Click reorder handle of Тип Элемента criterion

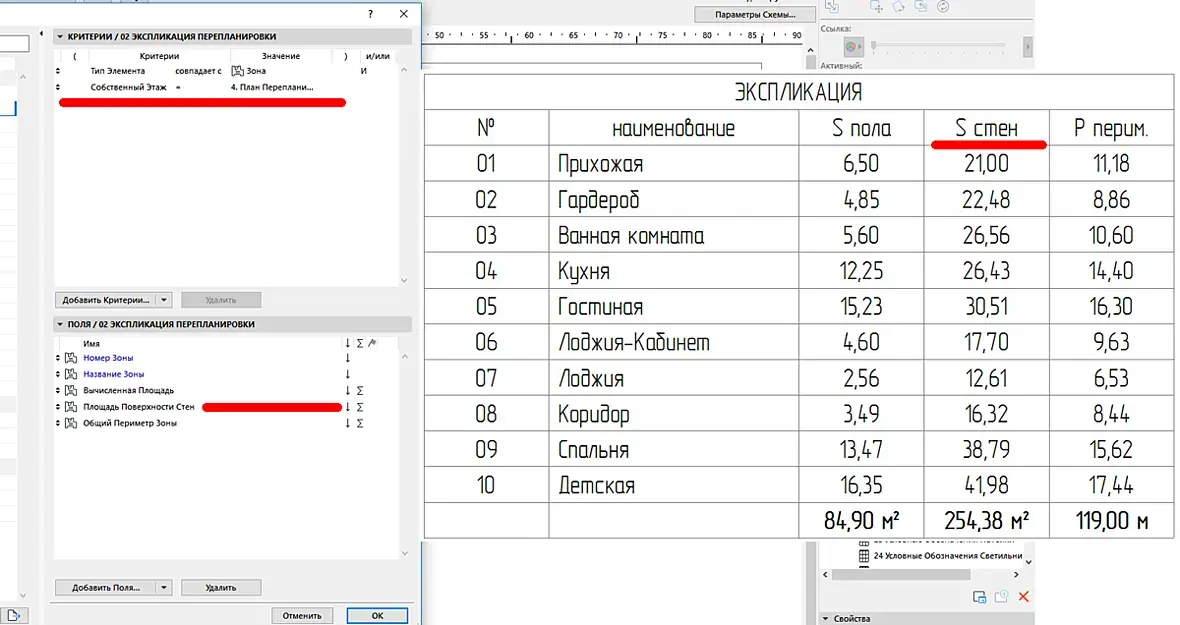click(58, 71)
